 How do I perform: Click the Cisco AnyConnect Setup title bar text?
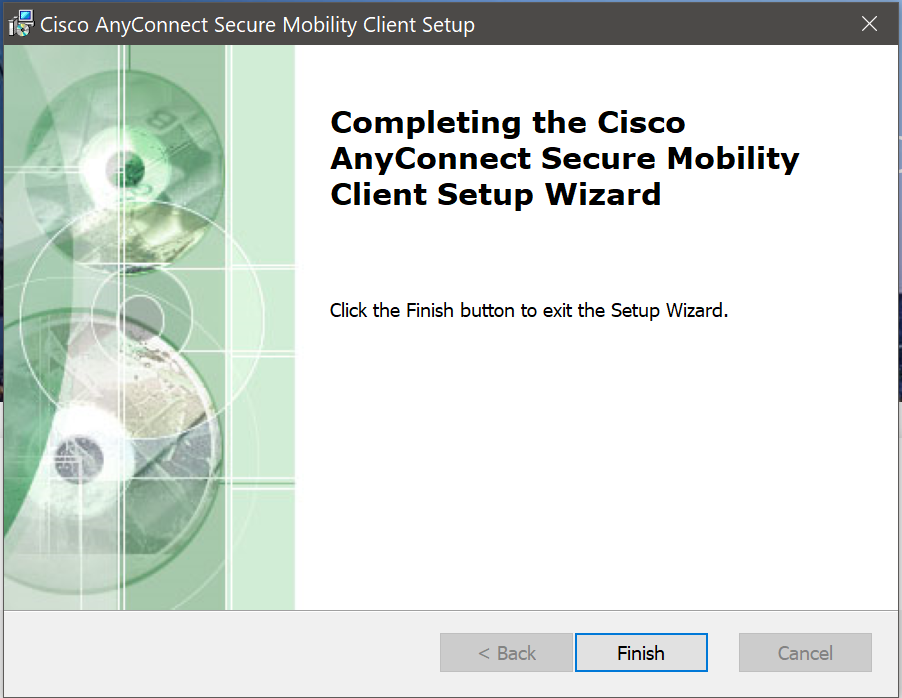pos(257,25)
